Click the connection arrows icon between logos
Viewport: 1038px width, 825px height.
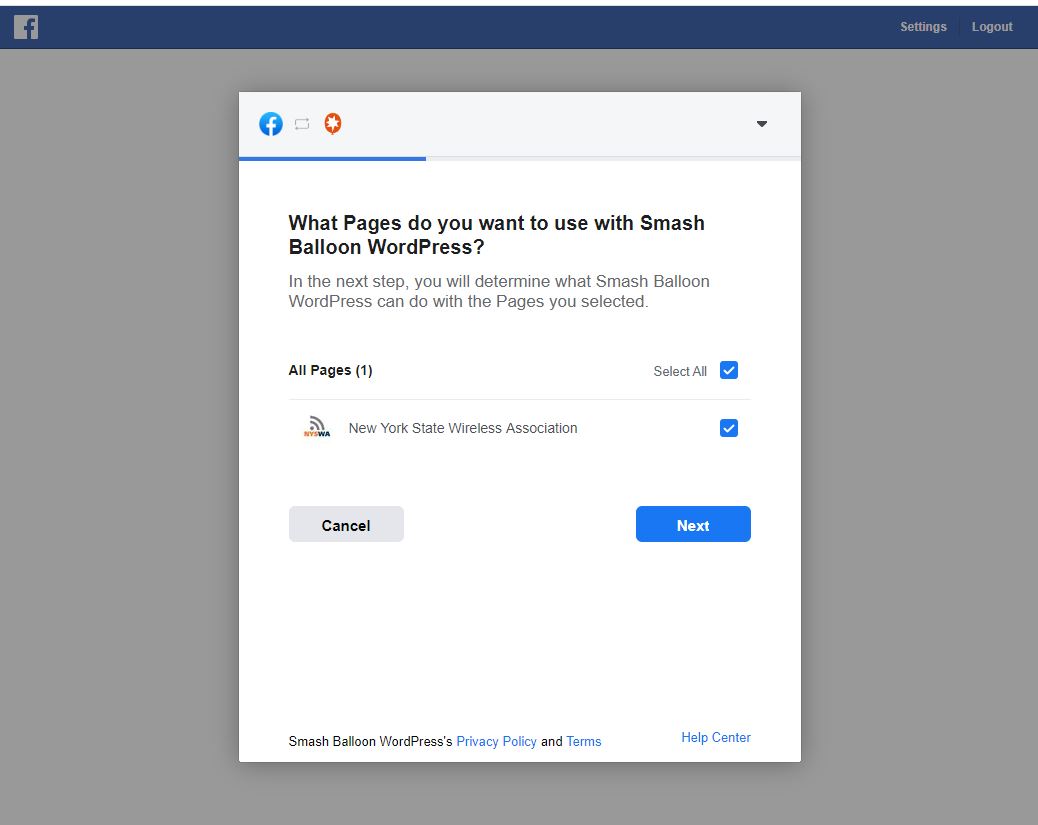click(x=302, y=124)
